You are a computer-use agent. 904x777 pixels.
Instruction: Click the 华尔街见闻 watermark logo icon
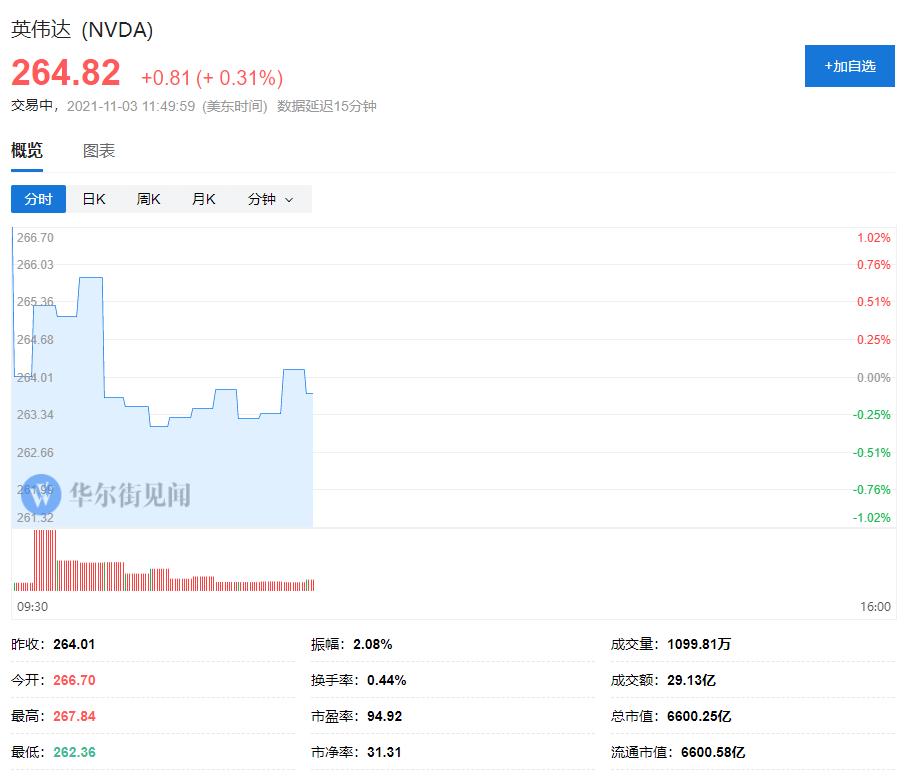[41, 493]
